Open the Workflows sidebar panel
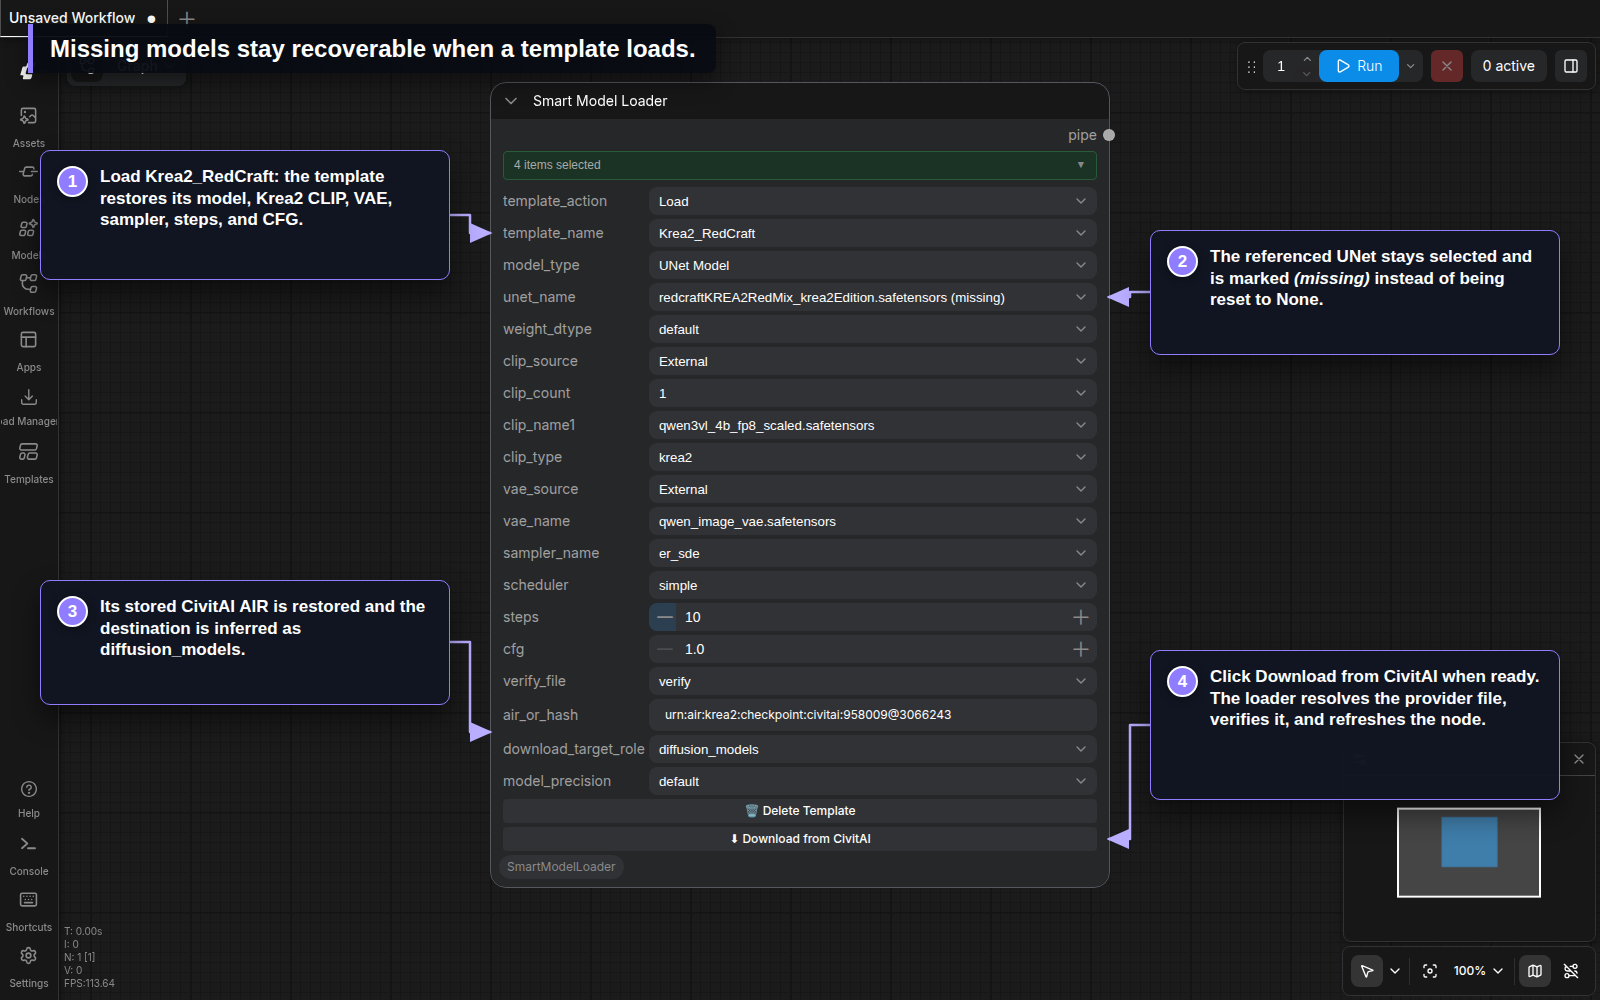Image resolution: width=1600 pixels, height=1000 pixels. (28, 295)
